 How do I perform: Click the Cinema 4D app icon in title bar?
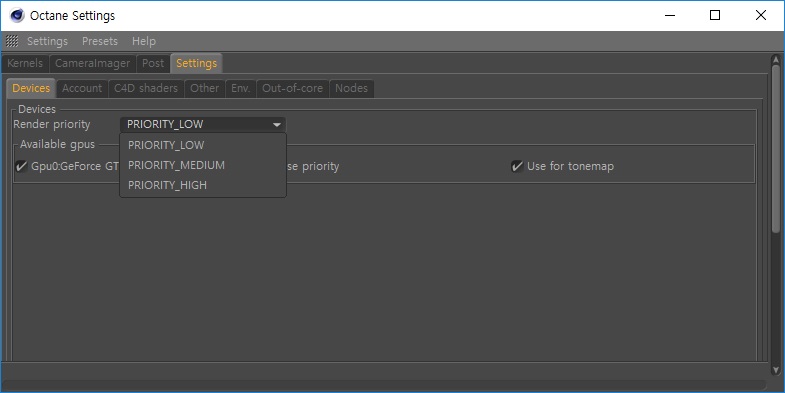coord(17,16)
